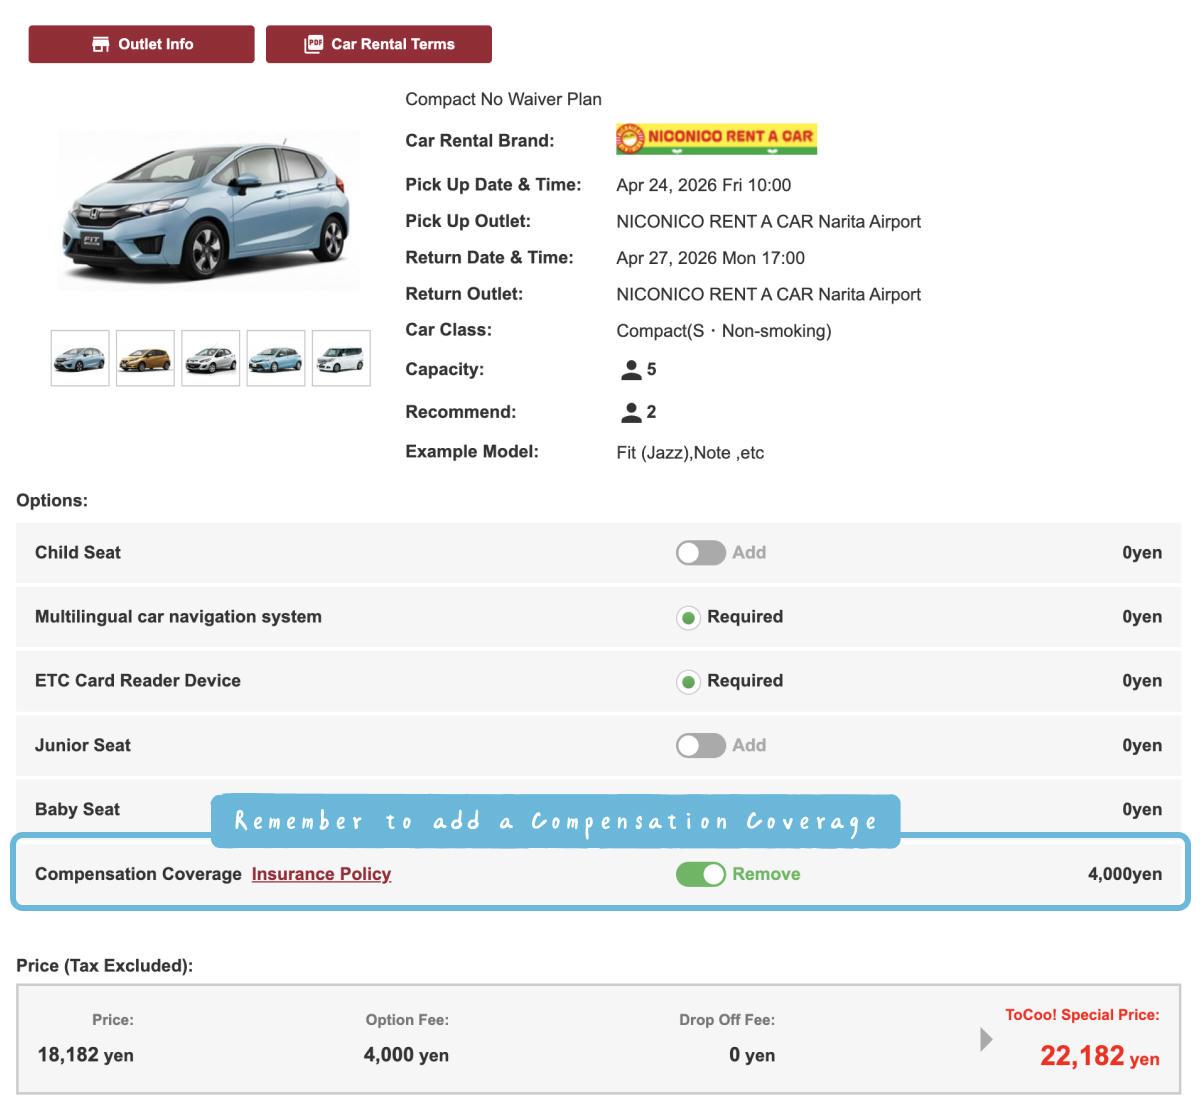Click the Price (Tax Excluded): heading
This screenshot has height=1116, width=1200.
tap(105, 966)
